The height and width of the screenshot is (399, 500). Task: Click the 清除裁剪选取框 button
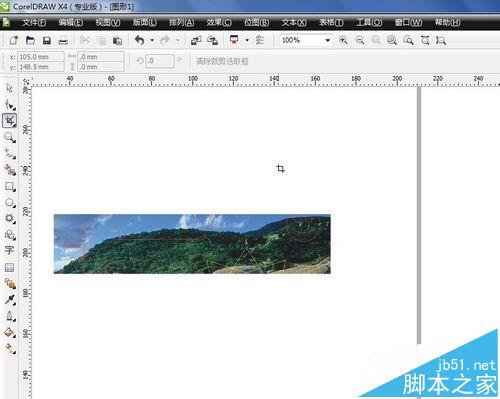tap(222, 61)
